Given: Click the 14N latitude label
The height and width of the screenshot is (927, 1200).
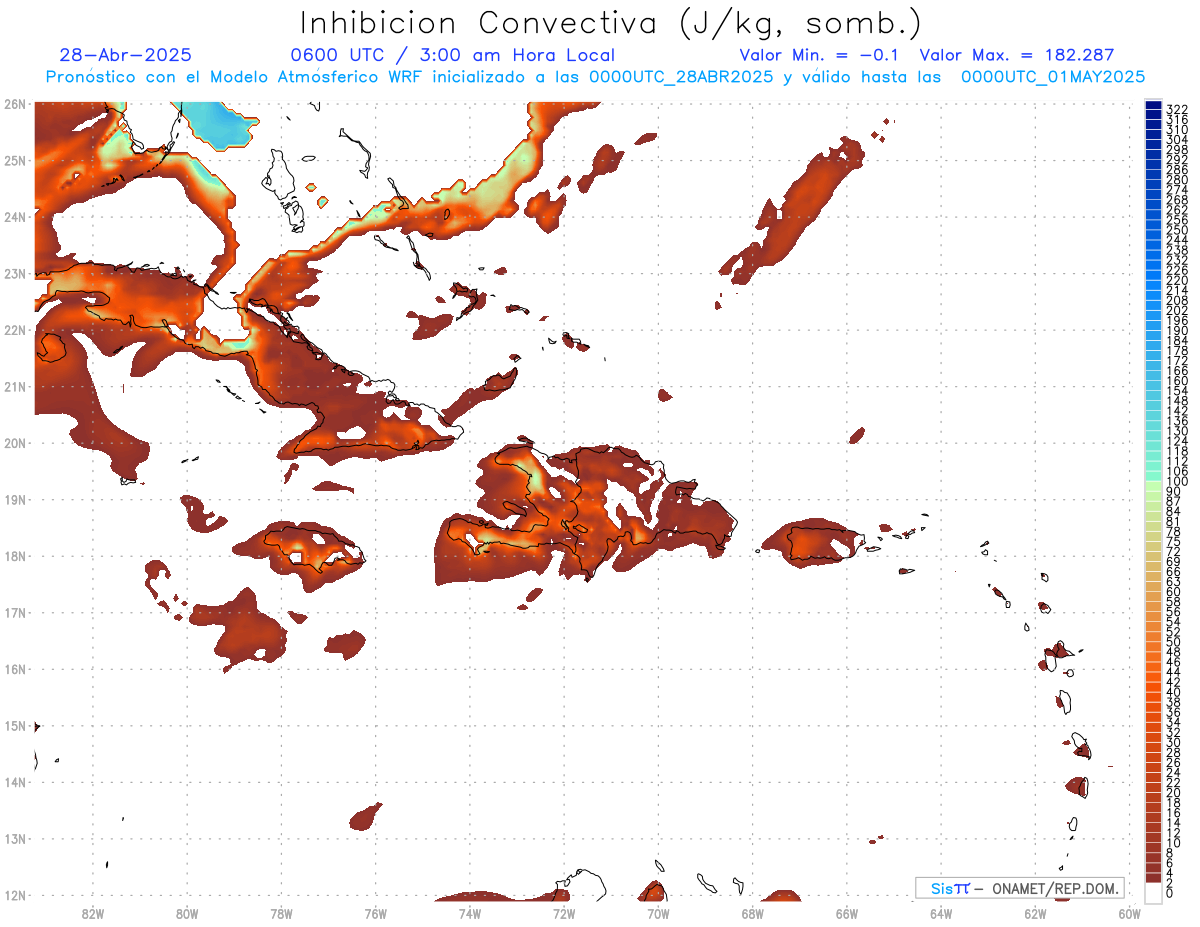Looking at the screenshot, I should [14, 782].
